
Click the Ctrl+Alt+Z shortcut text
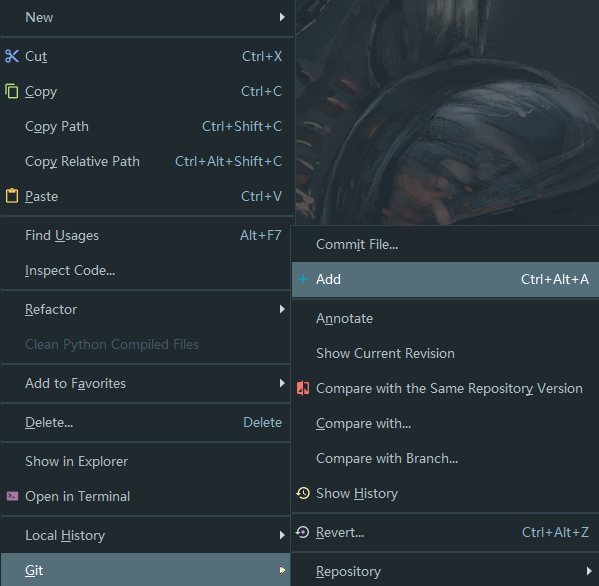click(555, 532)
